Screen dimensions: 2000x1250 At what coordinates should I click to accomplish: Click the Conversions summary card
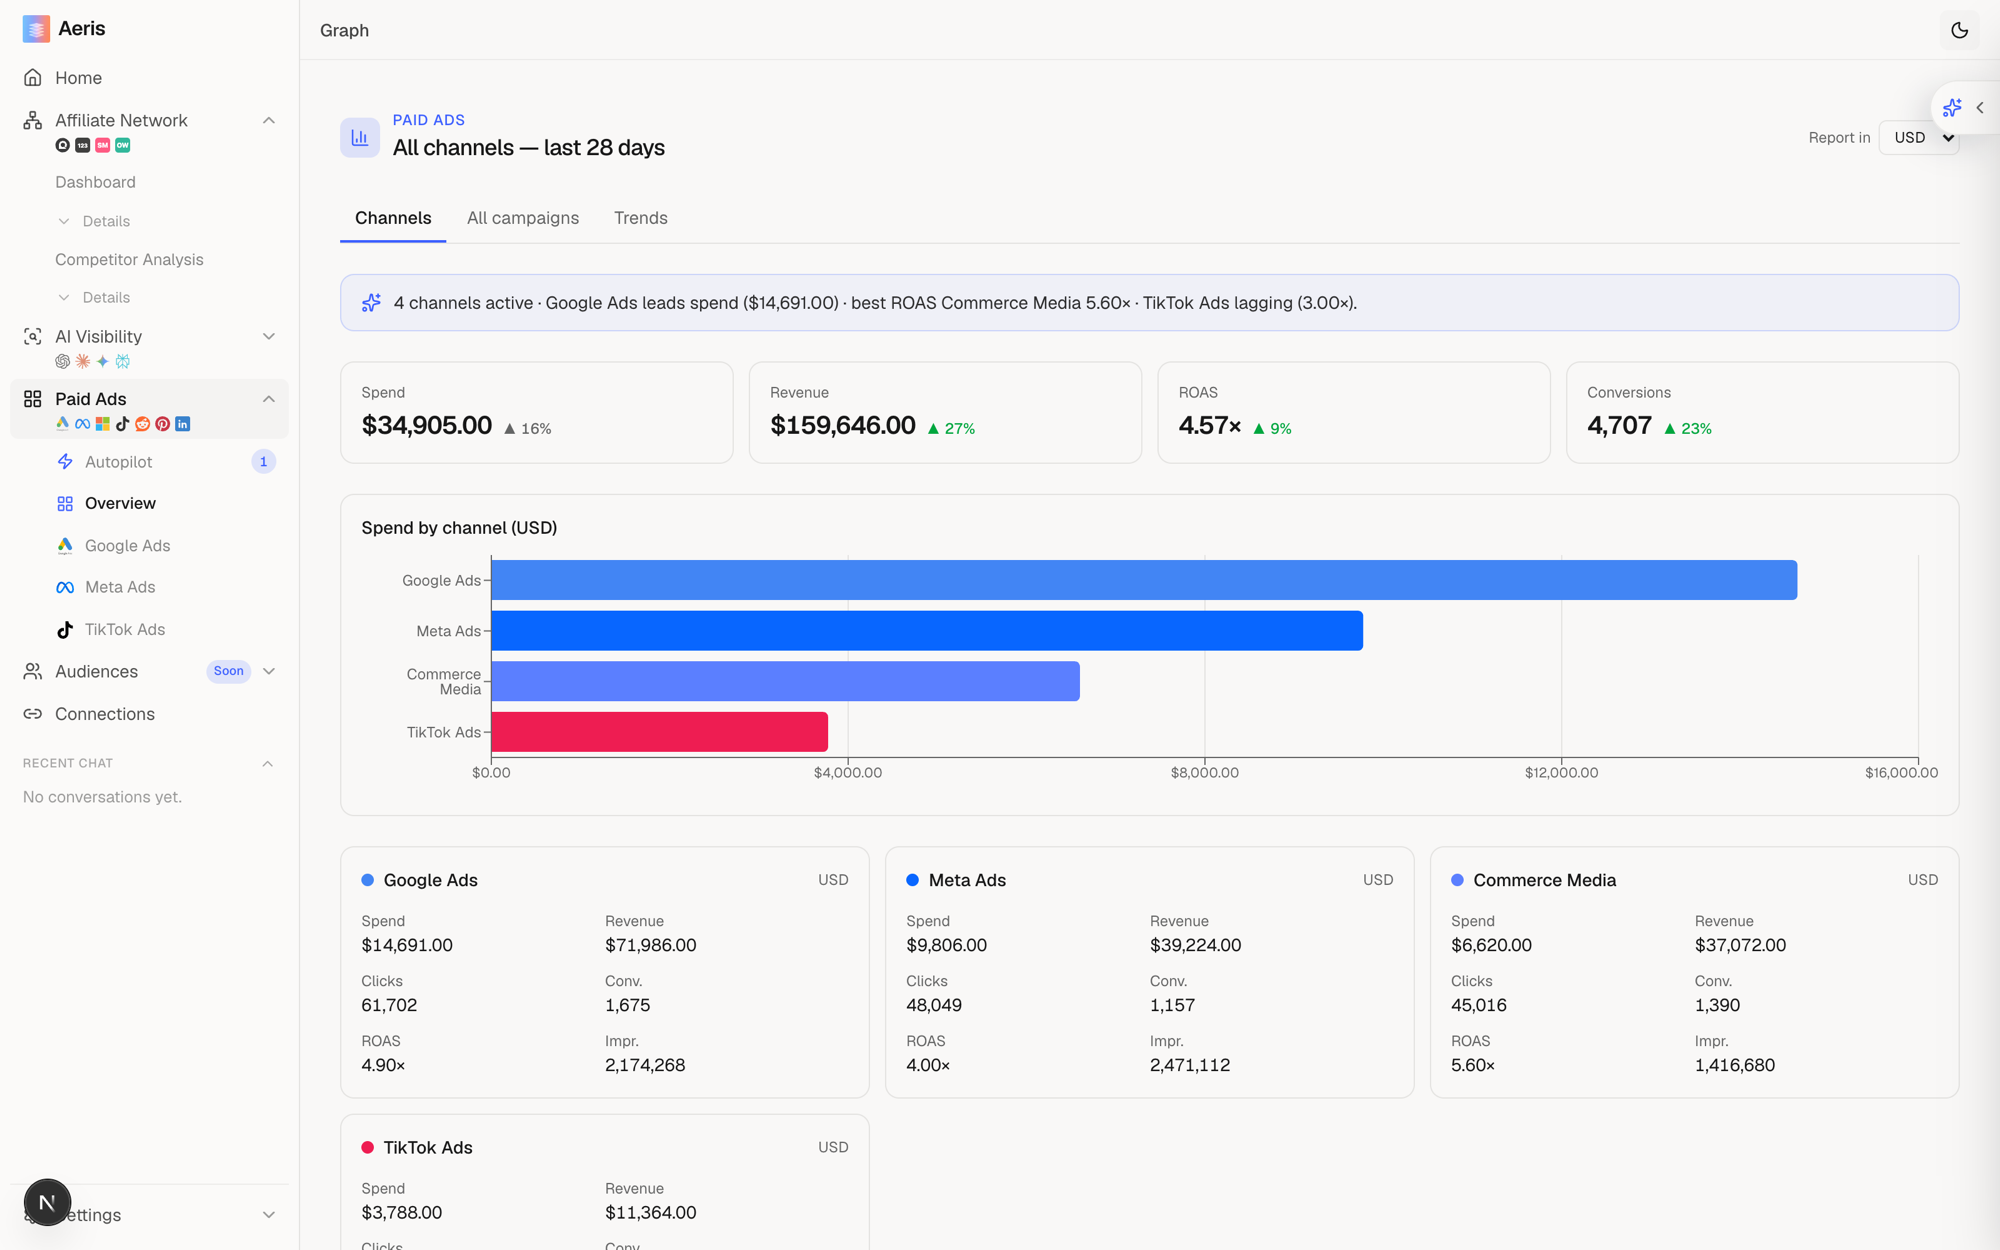click(1762, 413)
